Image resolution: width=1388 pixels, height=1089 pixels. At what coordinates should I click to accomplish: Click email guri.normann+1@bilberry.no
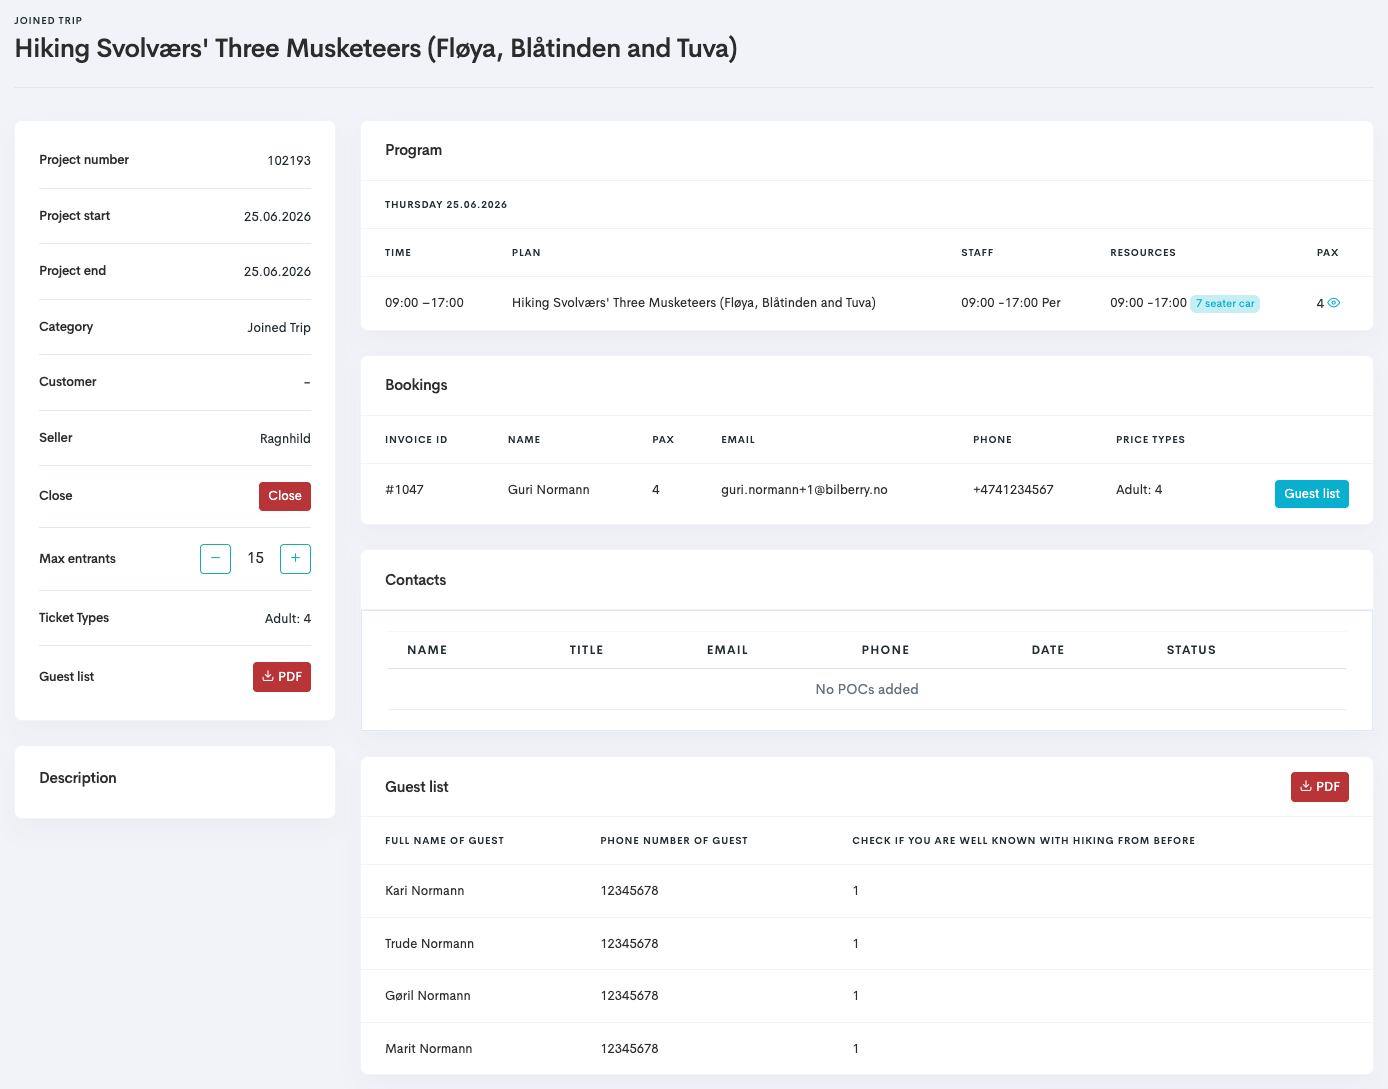click(804, 490)
